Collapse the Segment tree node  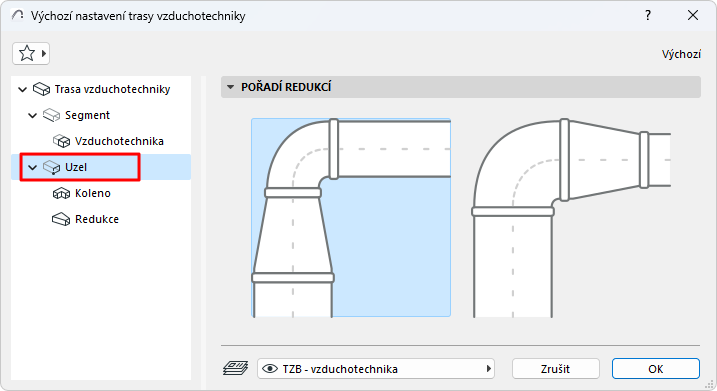click(32, 115)
